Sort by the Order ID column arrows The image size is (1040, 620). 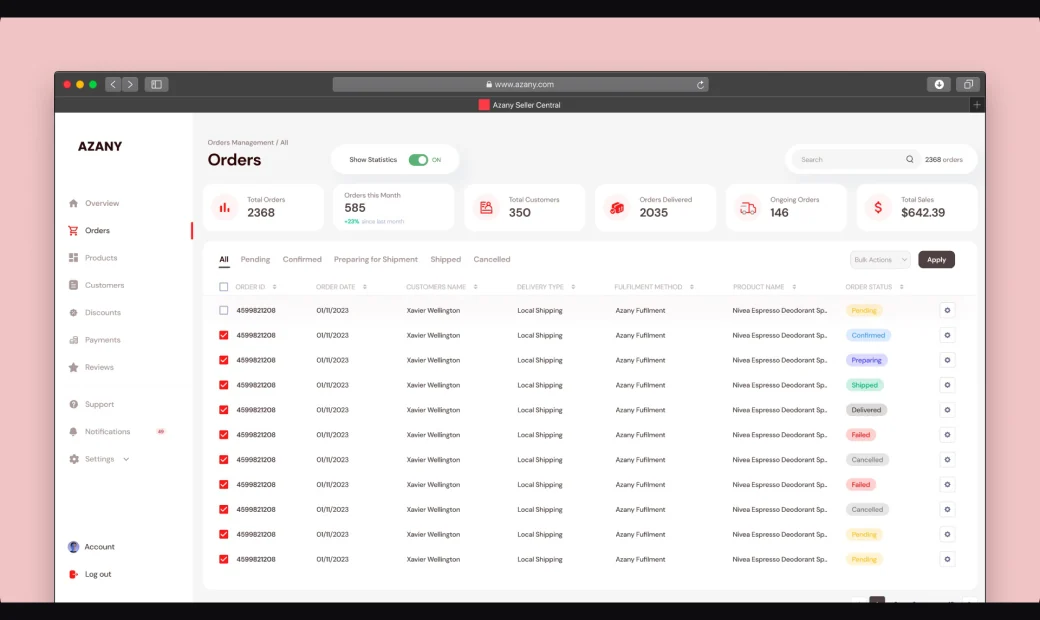click(275, 287)
